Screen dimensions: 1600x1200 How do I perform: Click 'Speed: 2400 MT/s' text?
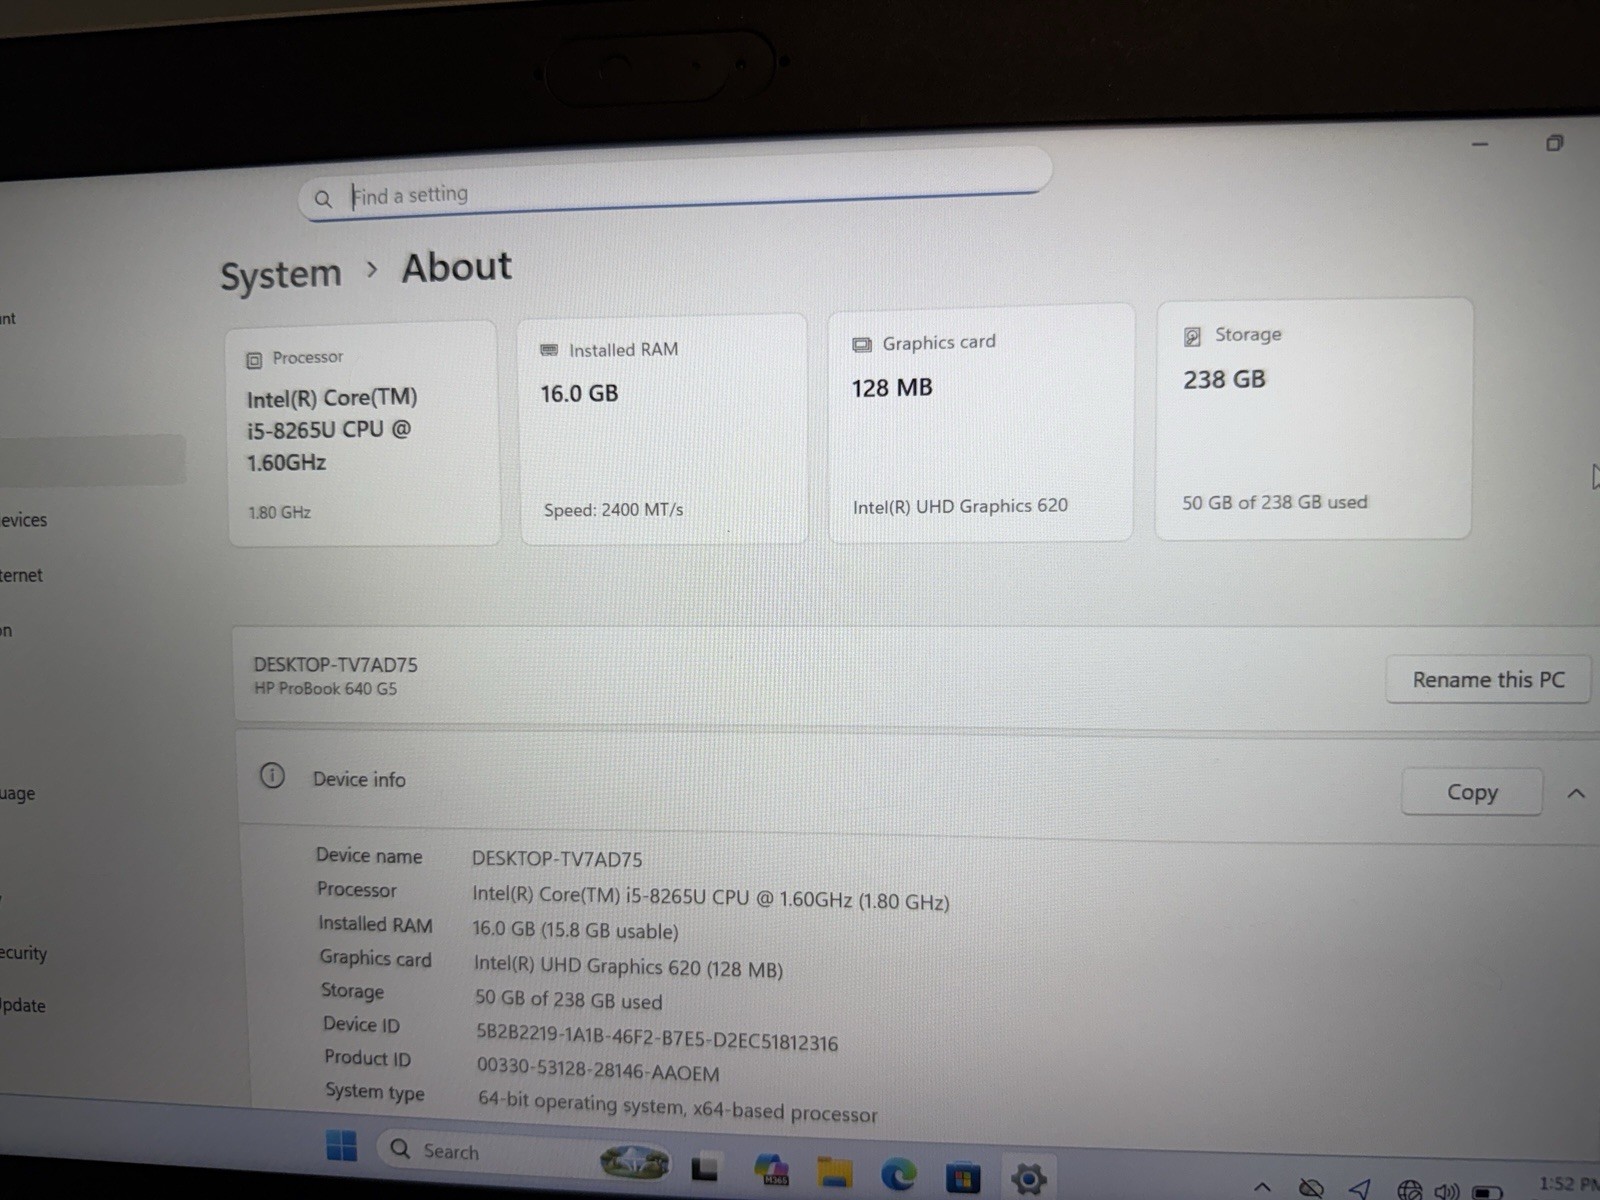613,510
